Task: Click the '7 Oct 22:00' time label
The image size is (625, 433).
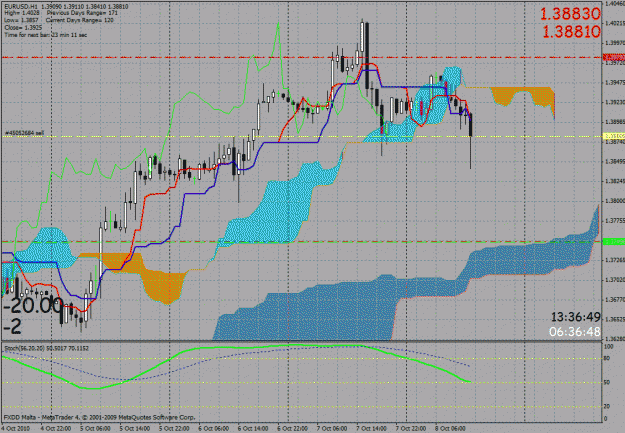Action: tap(411, 429)
